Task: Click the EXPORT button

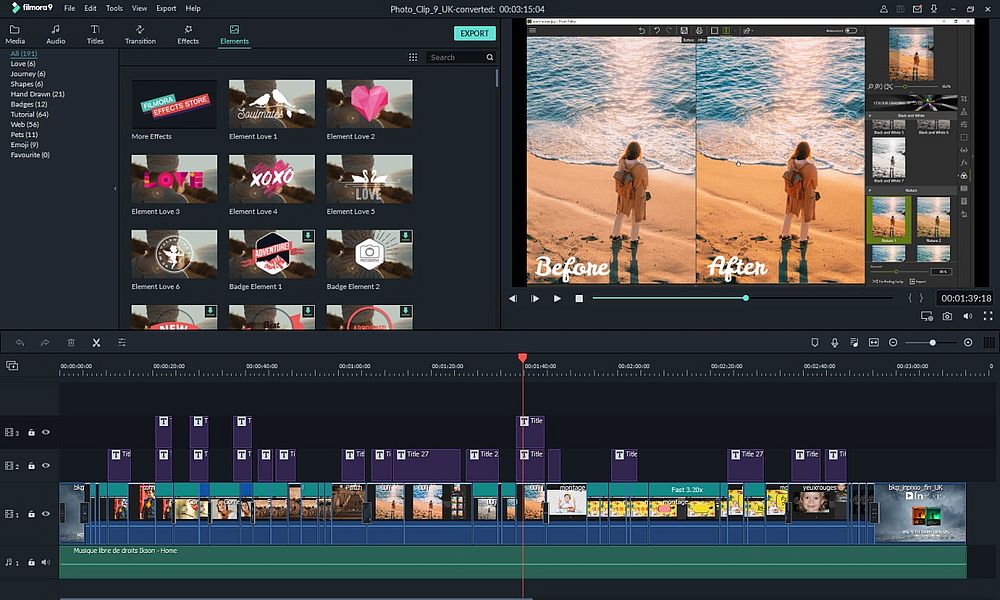Action: coord(474,33)
